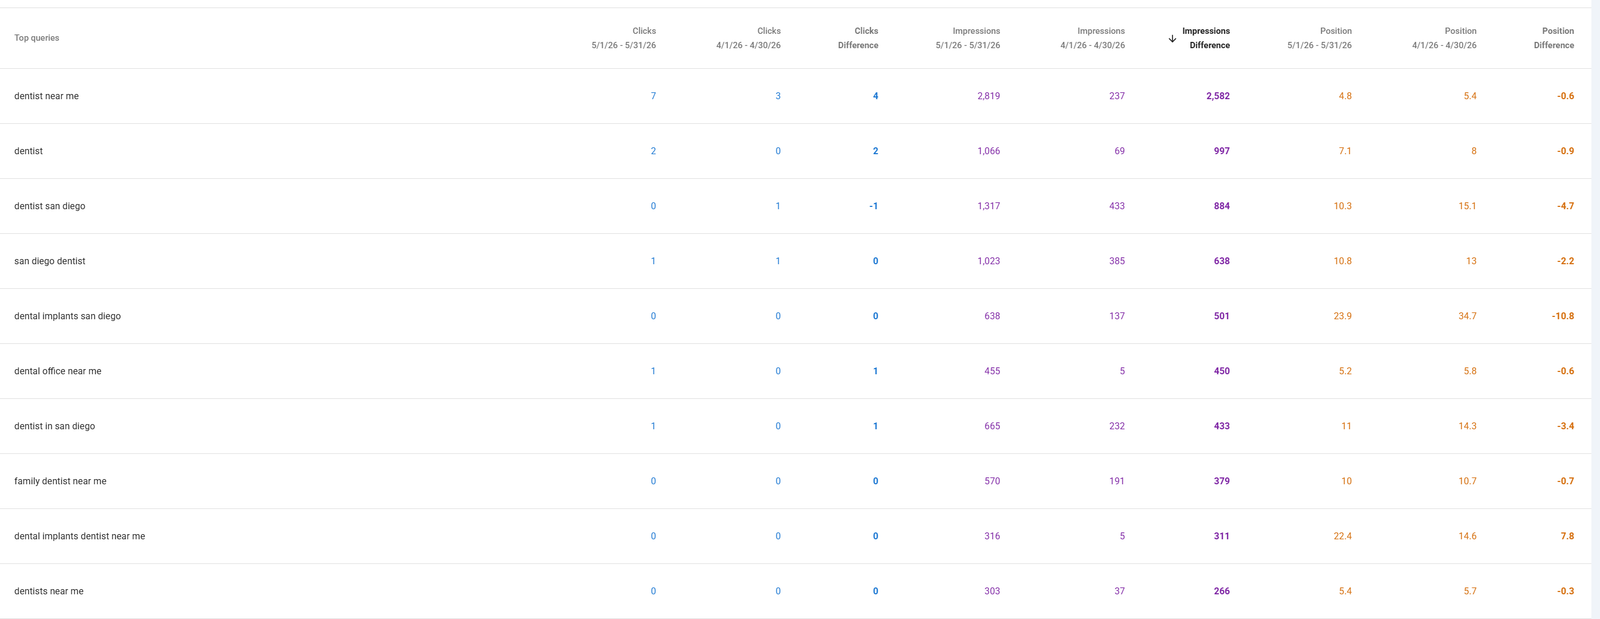Click the 303 impressions value
The image size is (1600, 619).
[992, 591]
